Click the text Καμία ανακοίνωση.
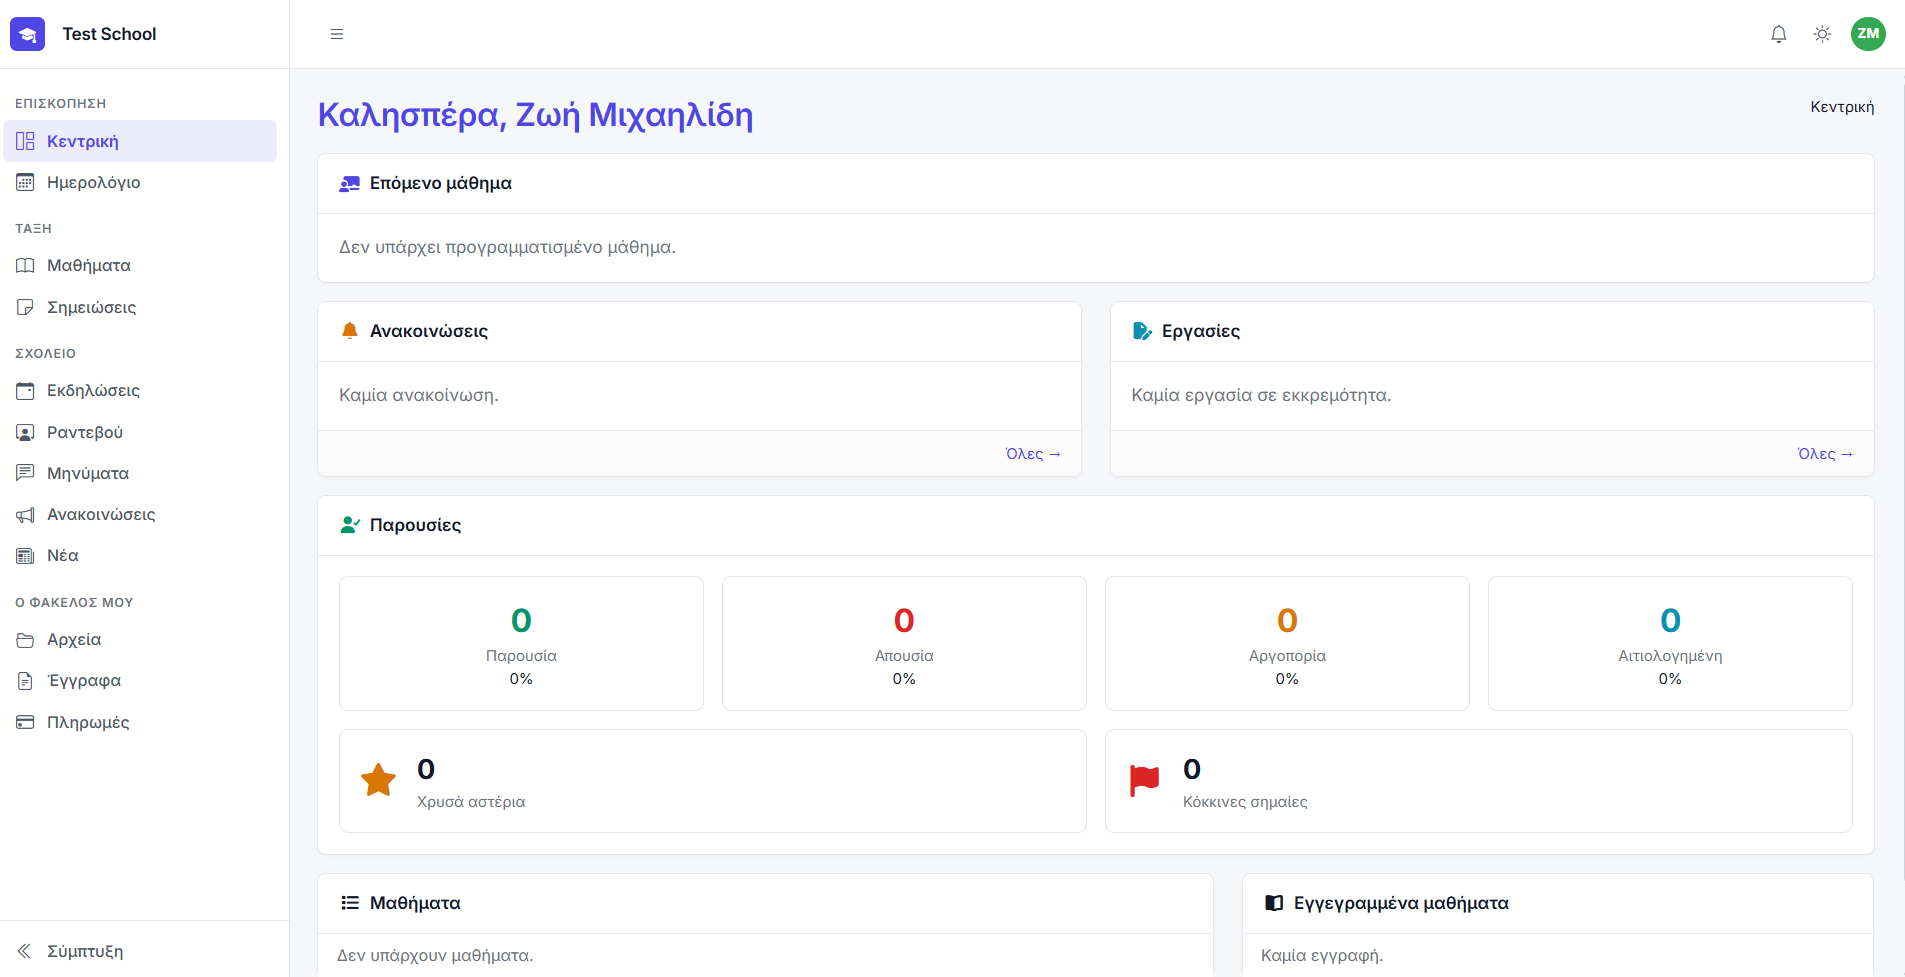 [x=418, y=395]
